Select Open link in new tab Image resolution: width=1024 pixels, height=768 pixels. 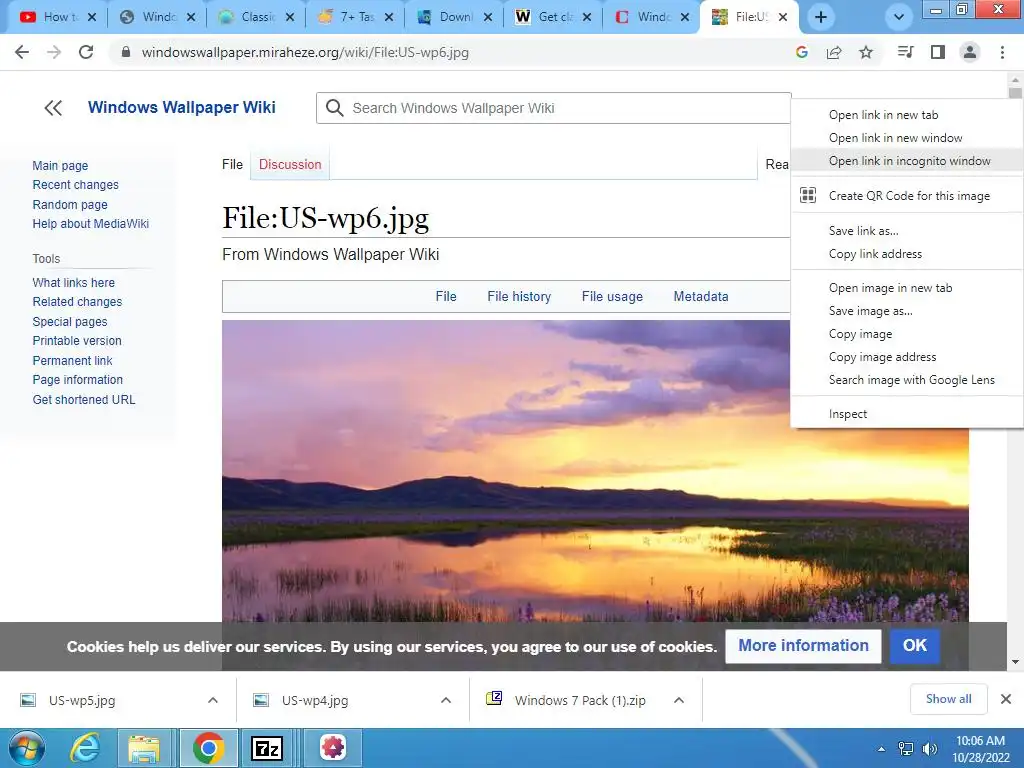pos(907,115)
